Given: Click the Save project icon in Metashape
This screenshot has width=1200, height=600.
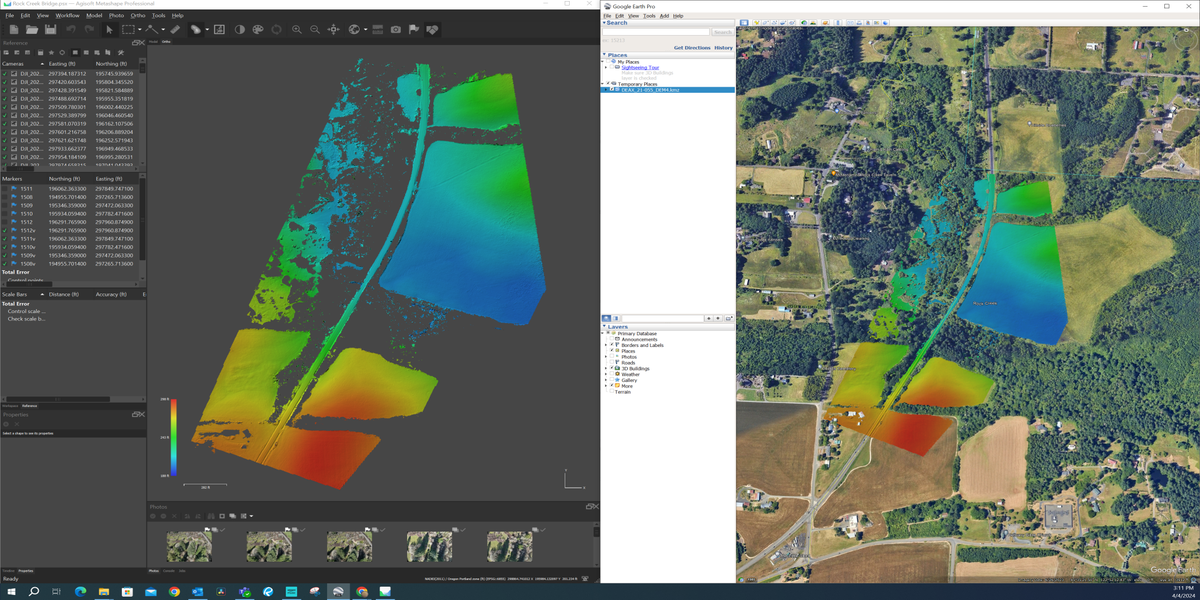Looking at the screenshot, I should click(50, 30).
